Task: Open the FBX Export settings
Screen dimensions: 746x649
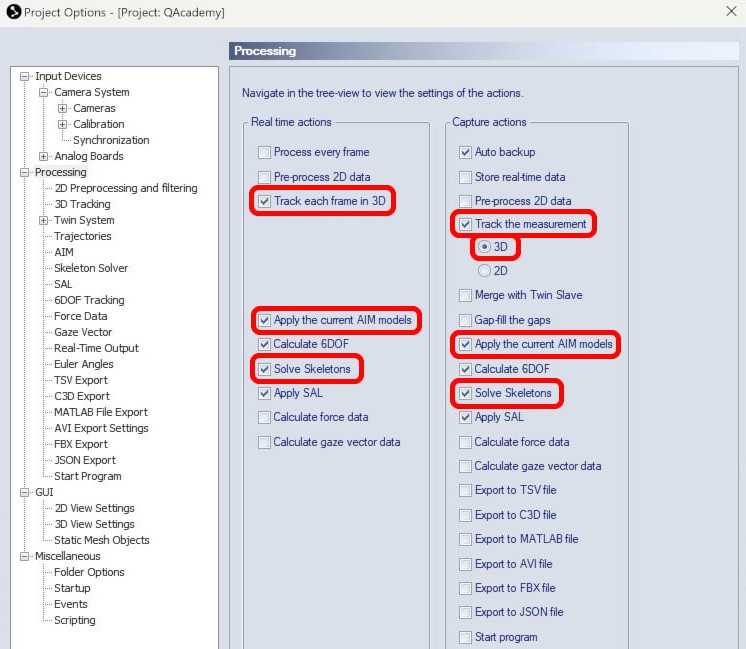Action: [81, 444]
